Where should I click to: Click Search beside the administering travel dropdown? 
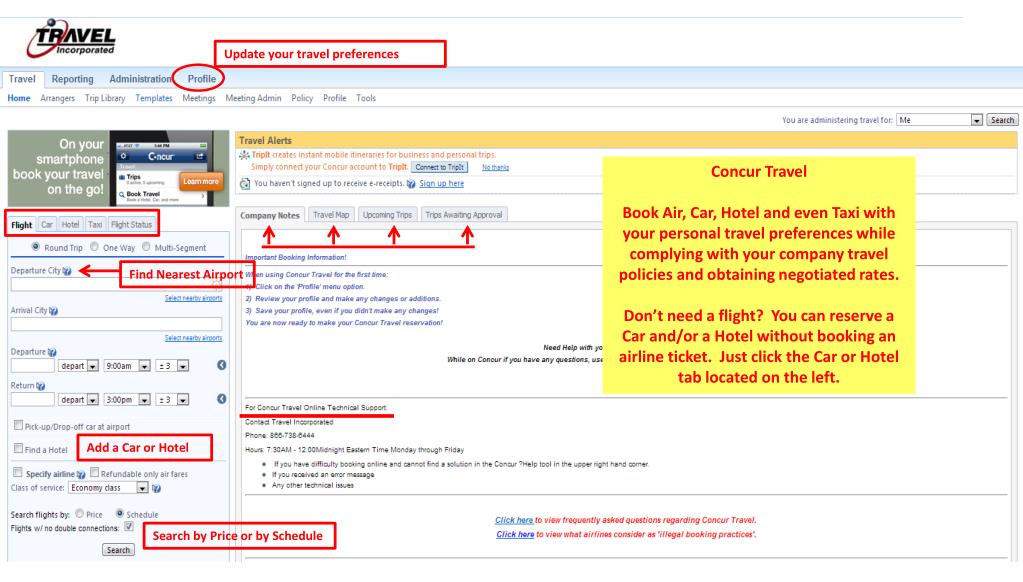(1002, 120)
